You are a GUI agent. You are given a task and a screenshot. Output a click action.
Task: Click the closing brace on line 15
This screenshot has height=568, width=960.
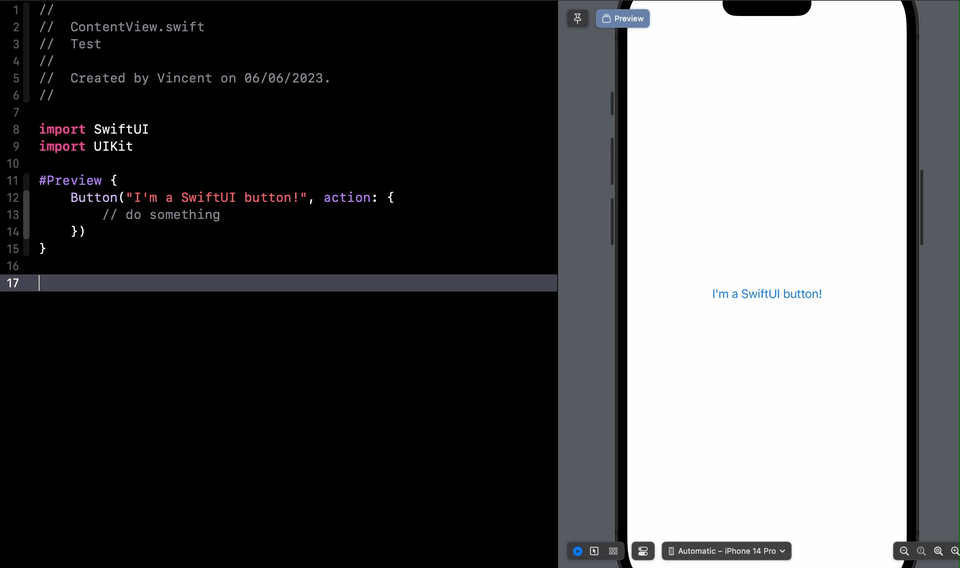[42, 248]
